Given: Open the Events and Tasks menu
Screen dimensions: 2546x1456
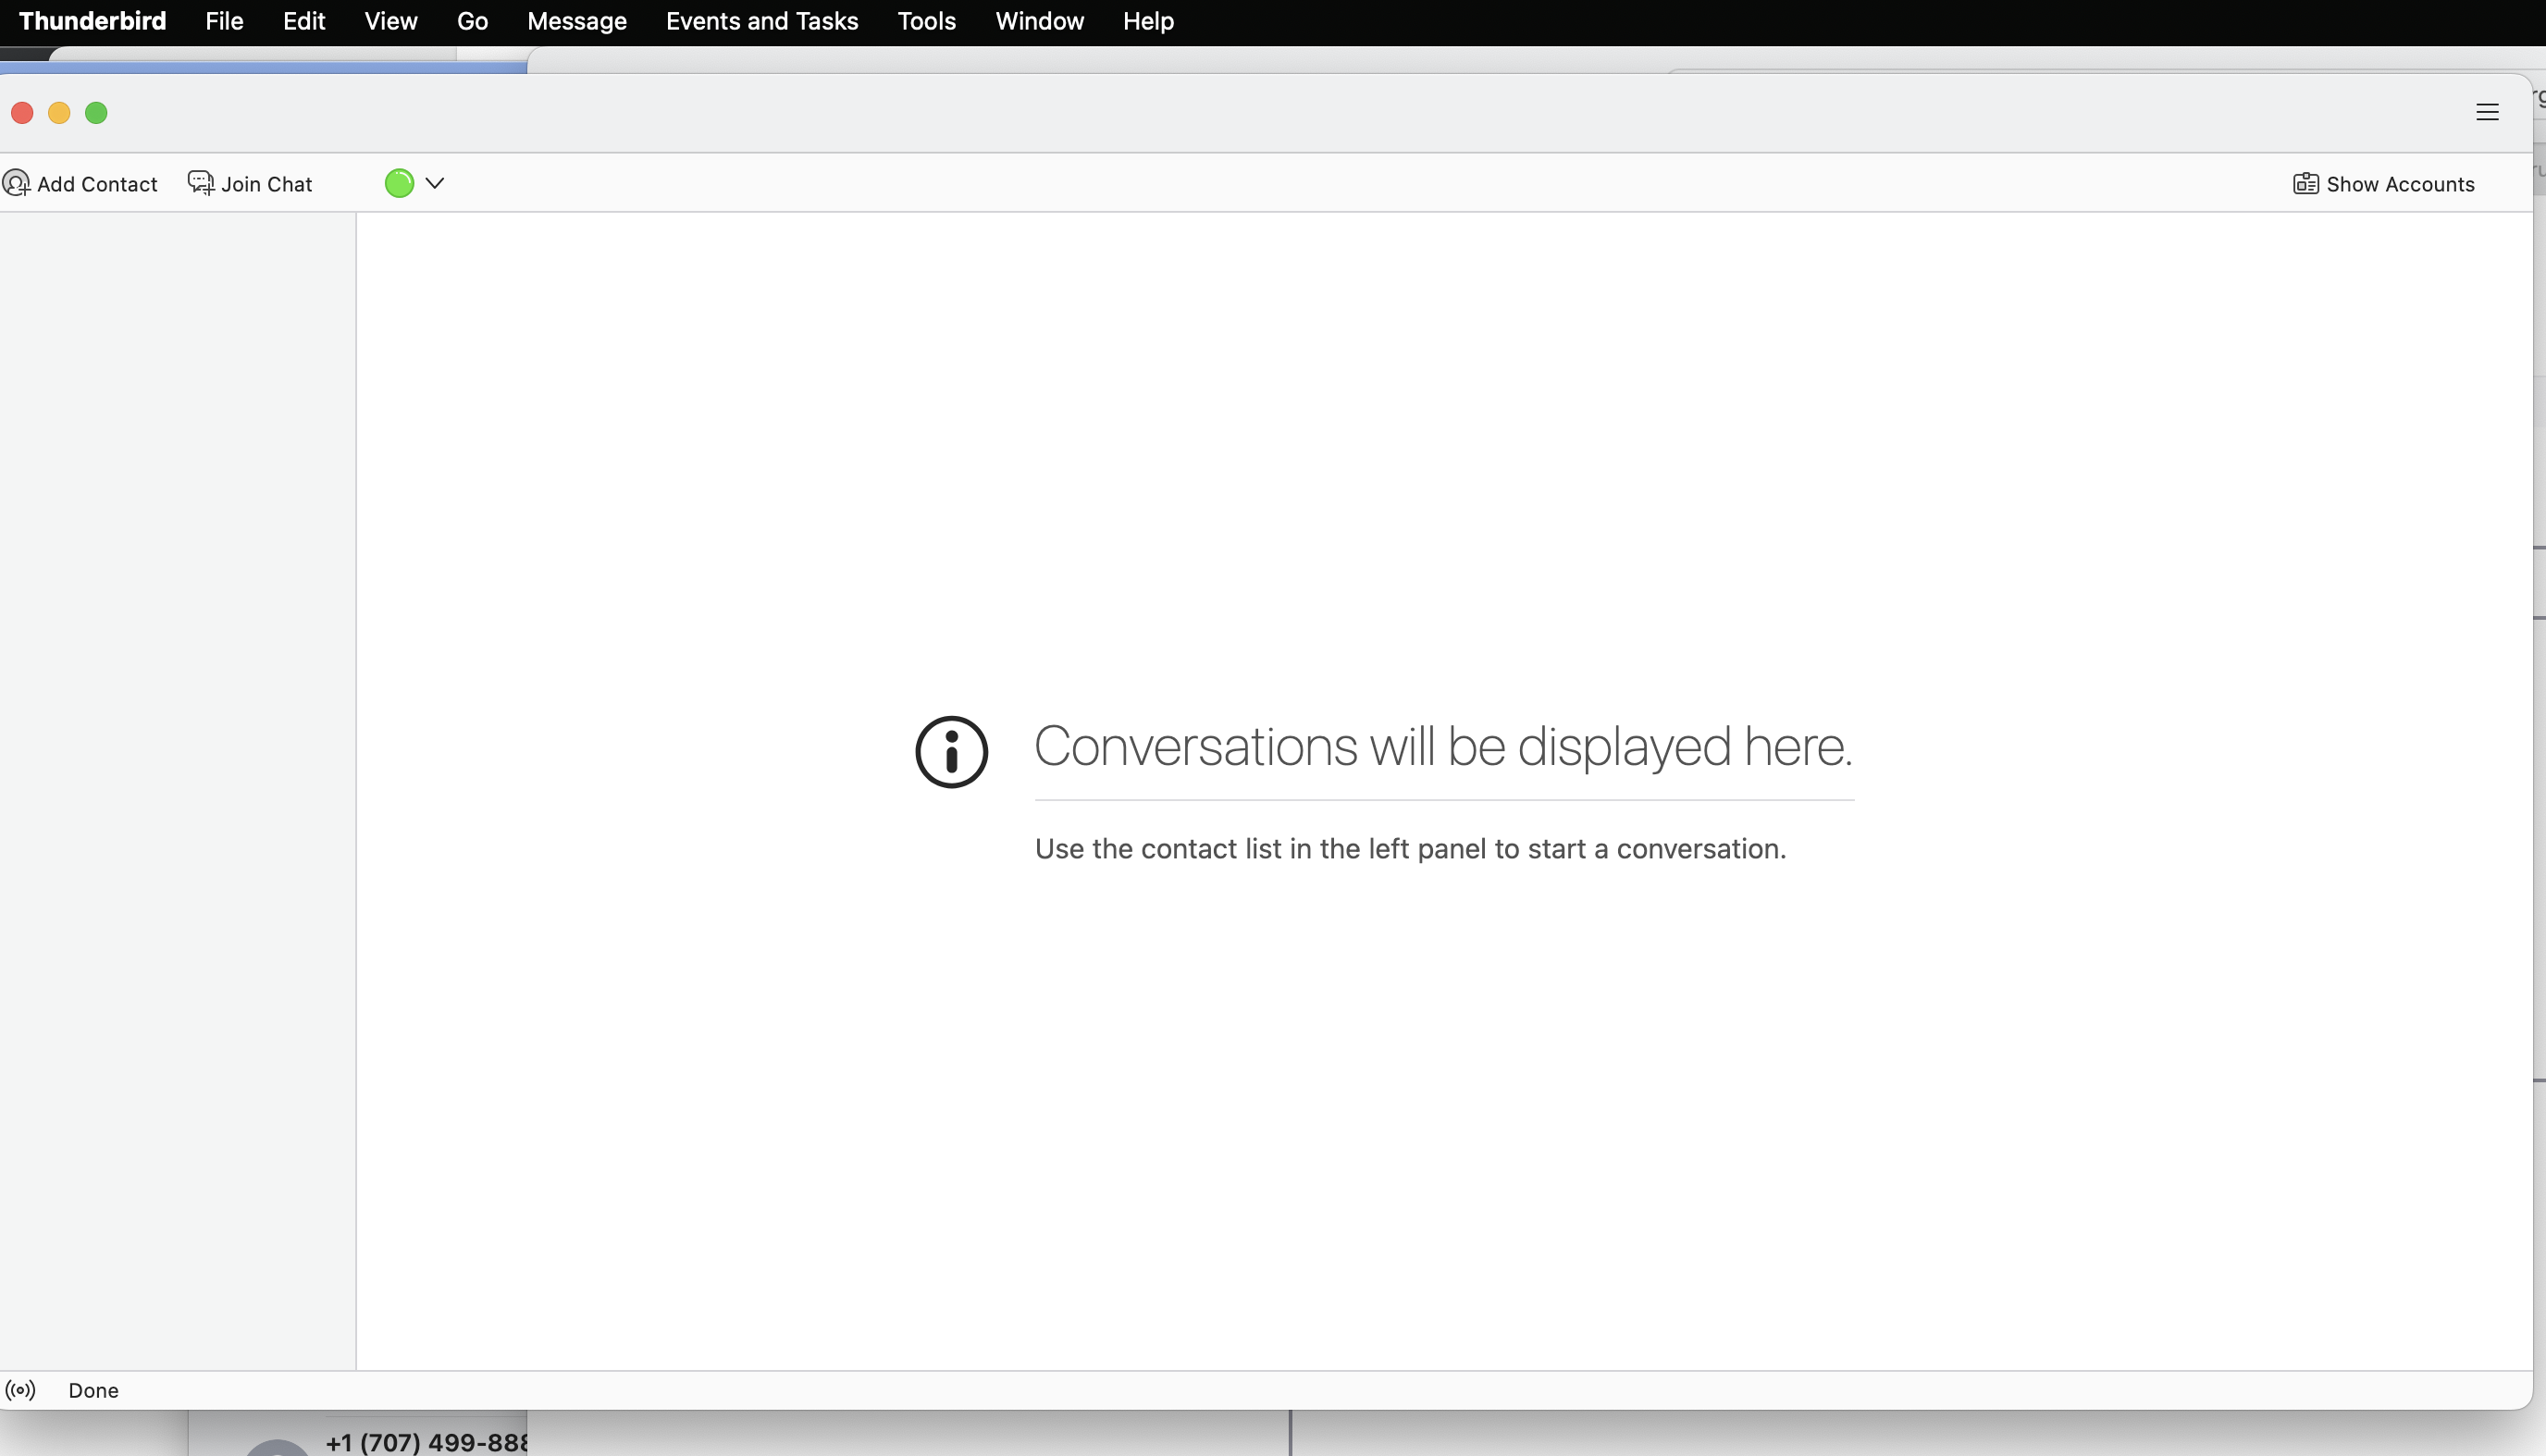Looking at the screenshot, I should tap(762, 21).
